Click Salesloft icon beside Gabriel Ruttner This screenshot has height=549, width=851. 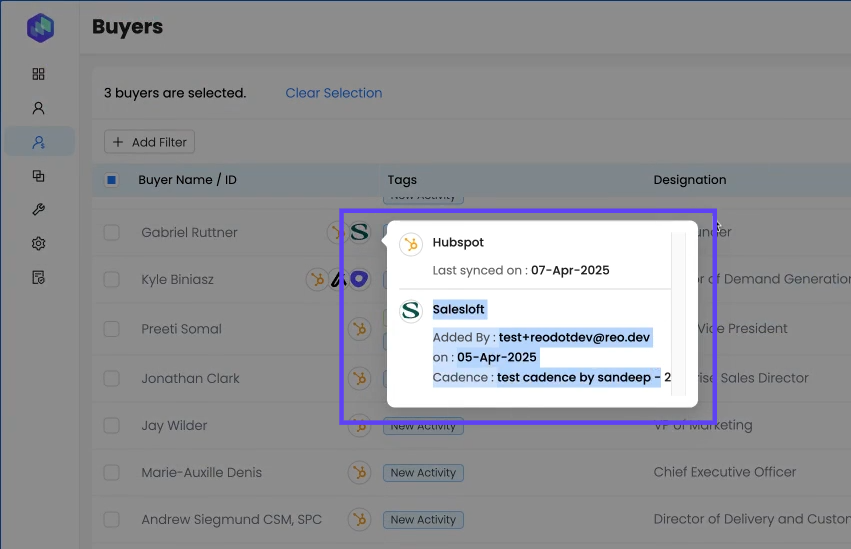tap(359, 232)
